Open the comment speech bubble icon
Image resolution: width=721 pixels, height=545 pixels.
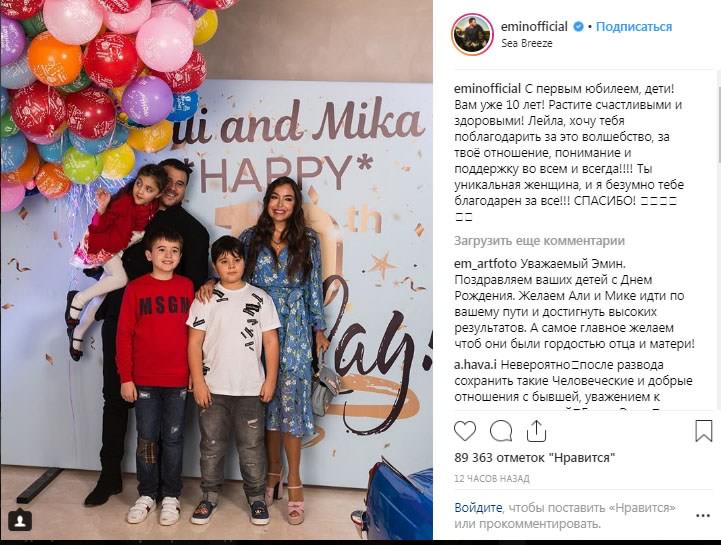[501, 431]
